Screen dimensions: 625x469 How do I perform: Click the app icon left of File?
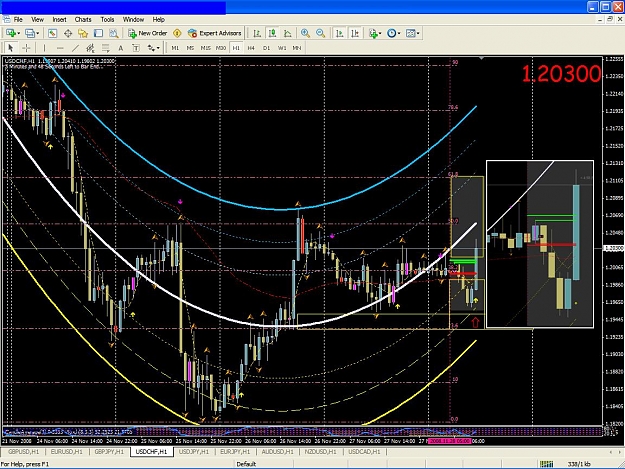(6, 19)
